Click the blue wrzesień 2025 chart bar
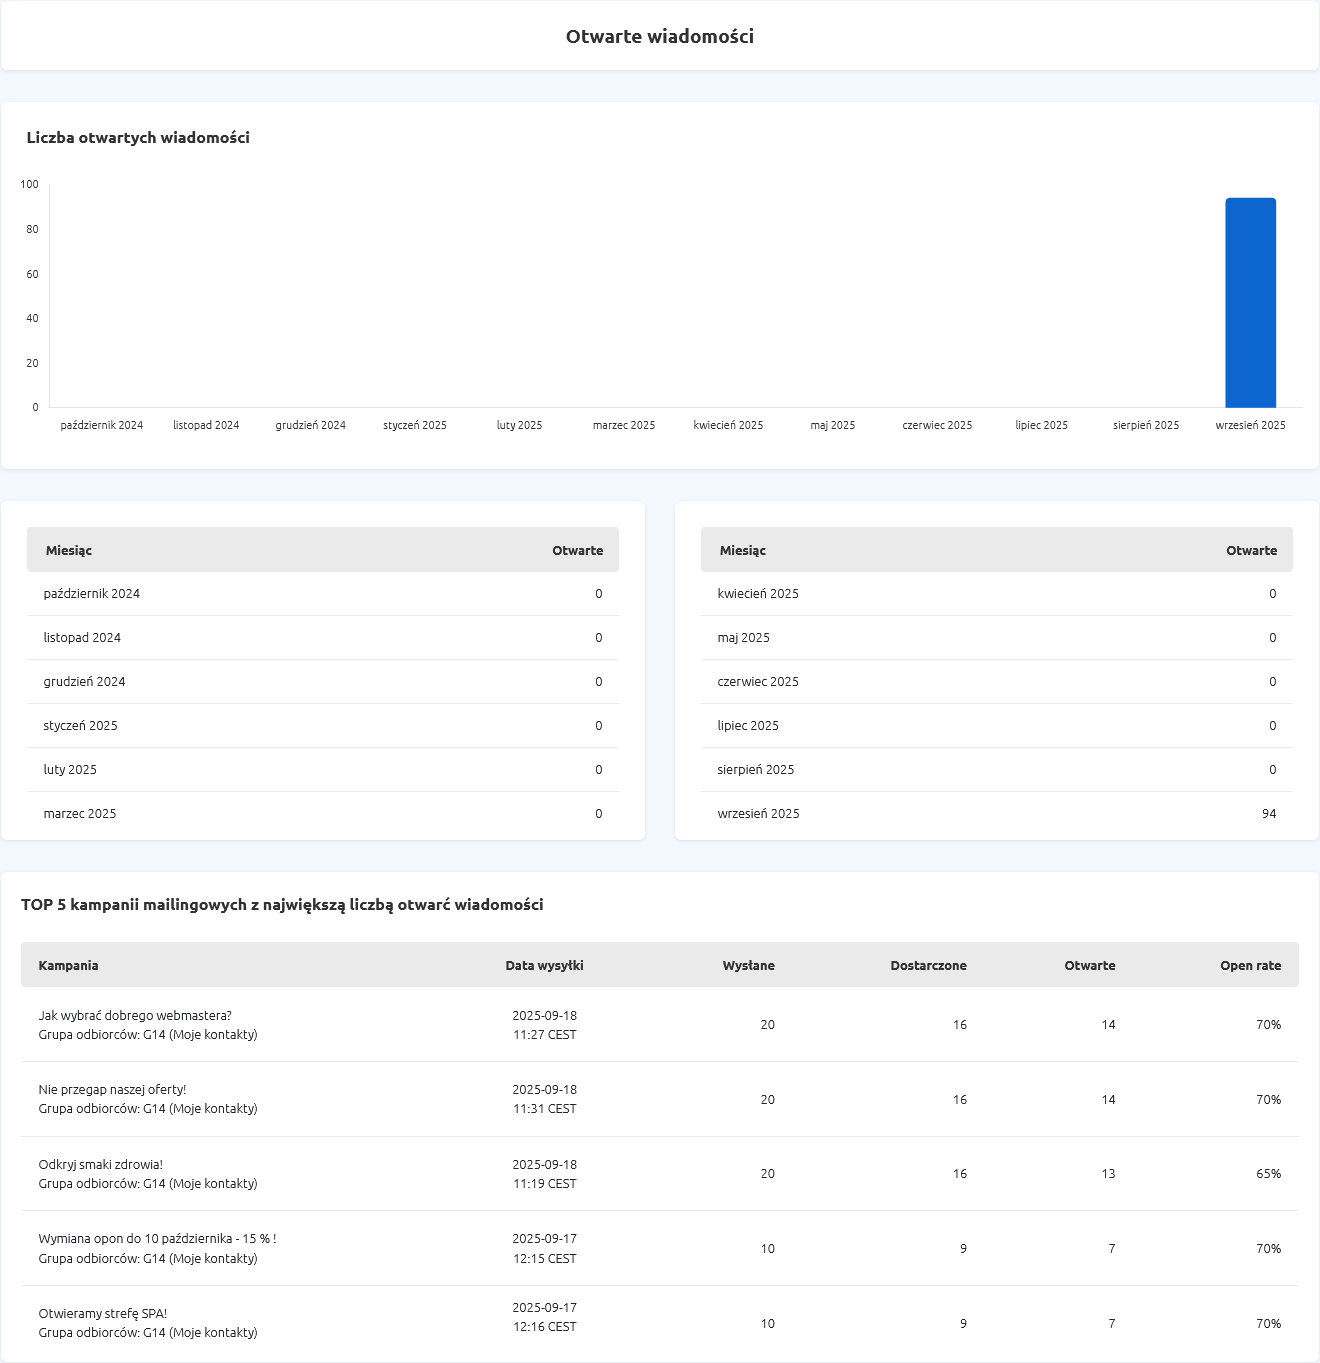 [x=1250, y=303]
